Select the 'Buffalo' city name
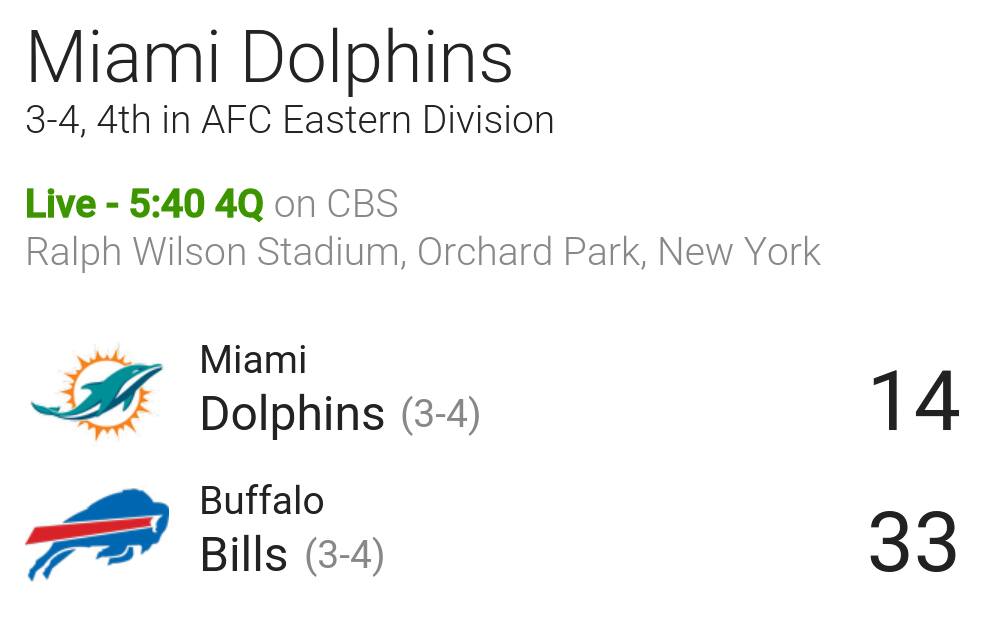 (262, 501)
